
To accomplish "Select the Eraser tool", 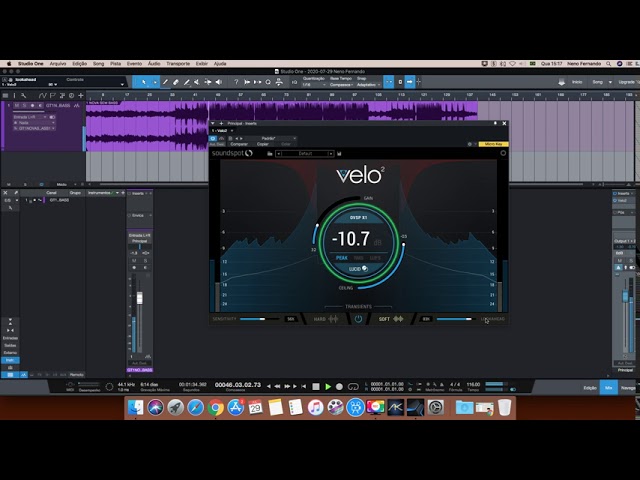I will pos(176,82).
